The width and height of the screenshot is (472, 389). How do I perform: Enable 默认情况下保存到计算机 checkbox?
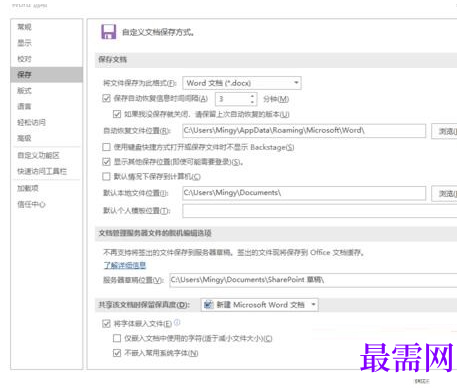[106, 176]
